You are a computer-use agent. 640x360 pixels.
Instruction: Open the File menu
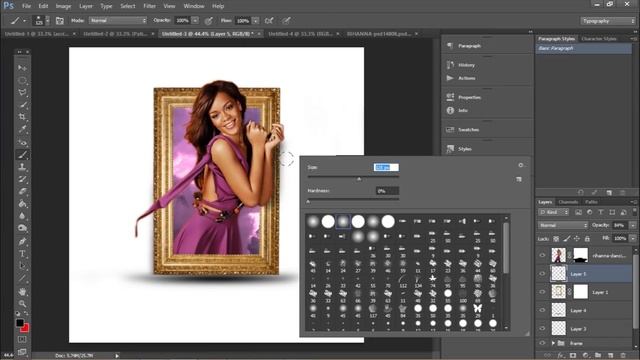(x=27, y=6)
